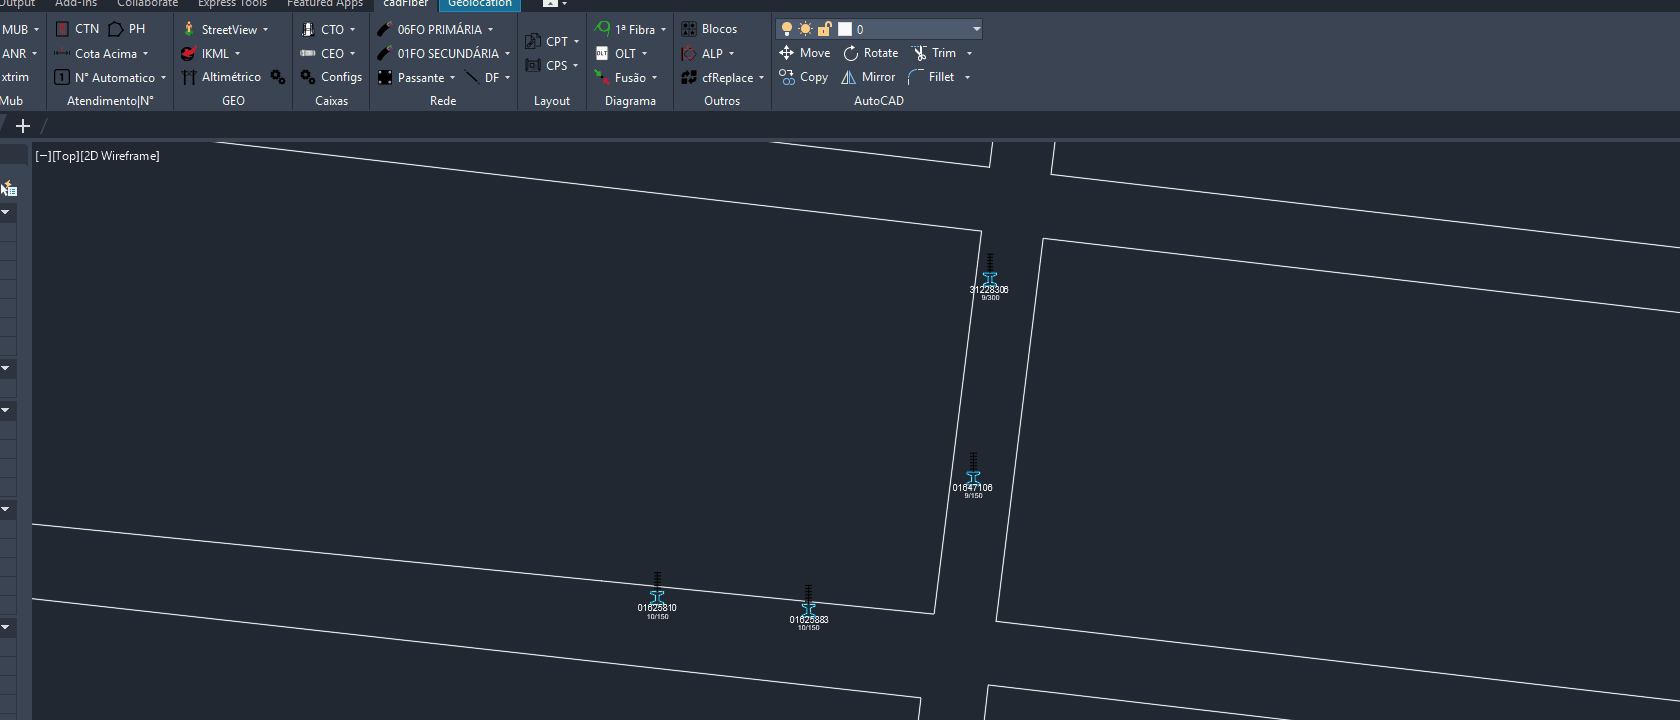Click the StreetView tool icon
The height and width of the screenshot is (720, 1680).
click(188, 29)
